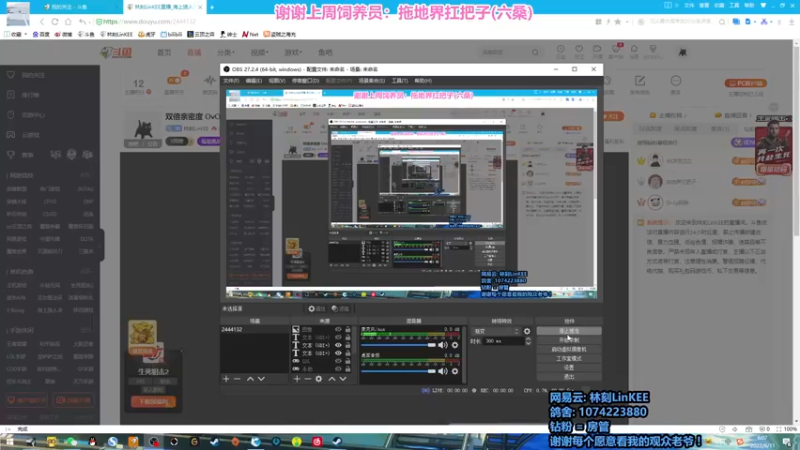Adjust the desktop audio volume slider
The height and width of the screenshot is (450, 800).
pos(398,371)
